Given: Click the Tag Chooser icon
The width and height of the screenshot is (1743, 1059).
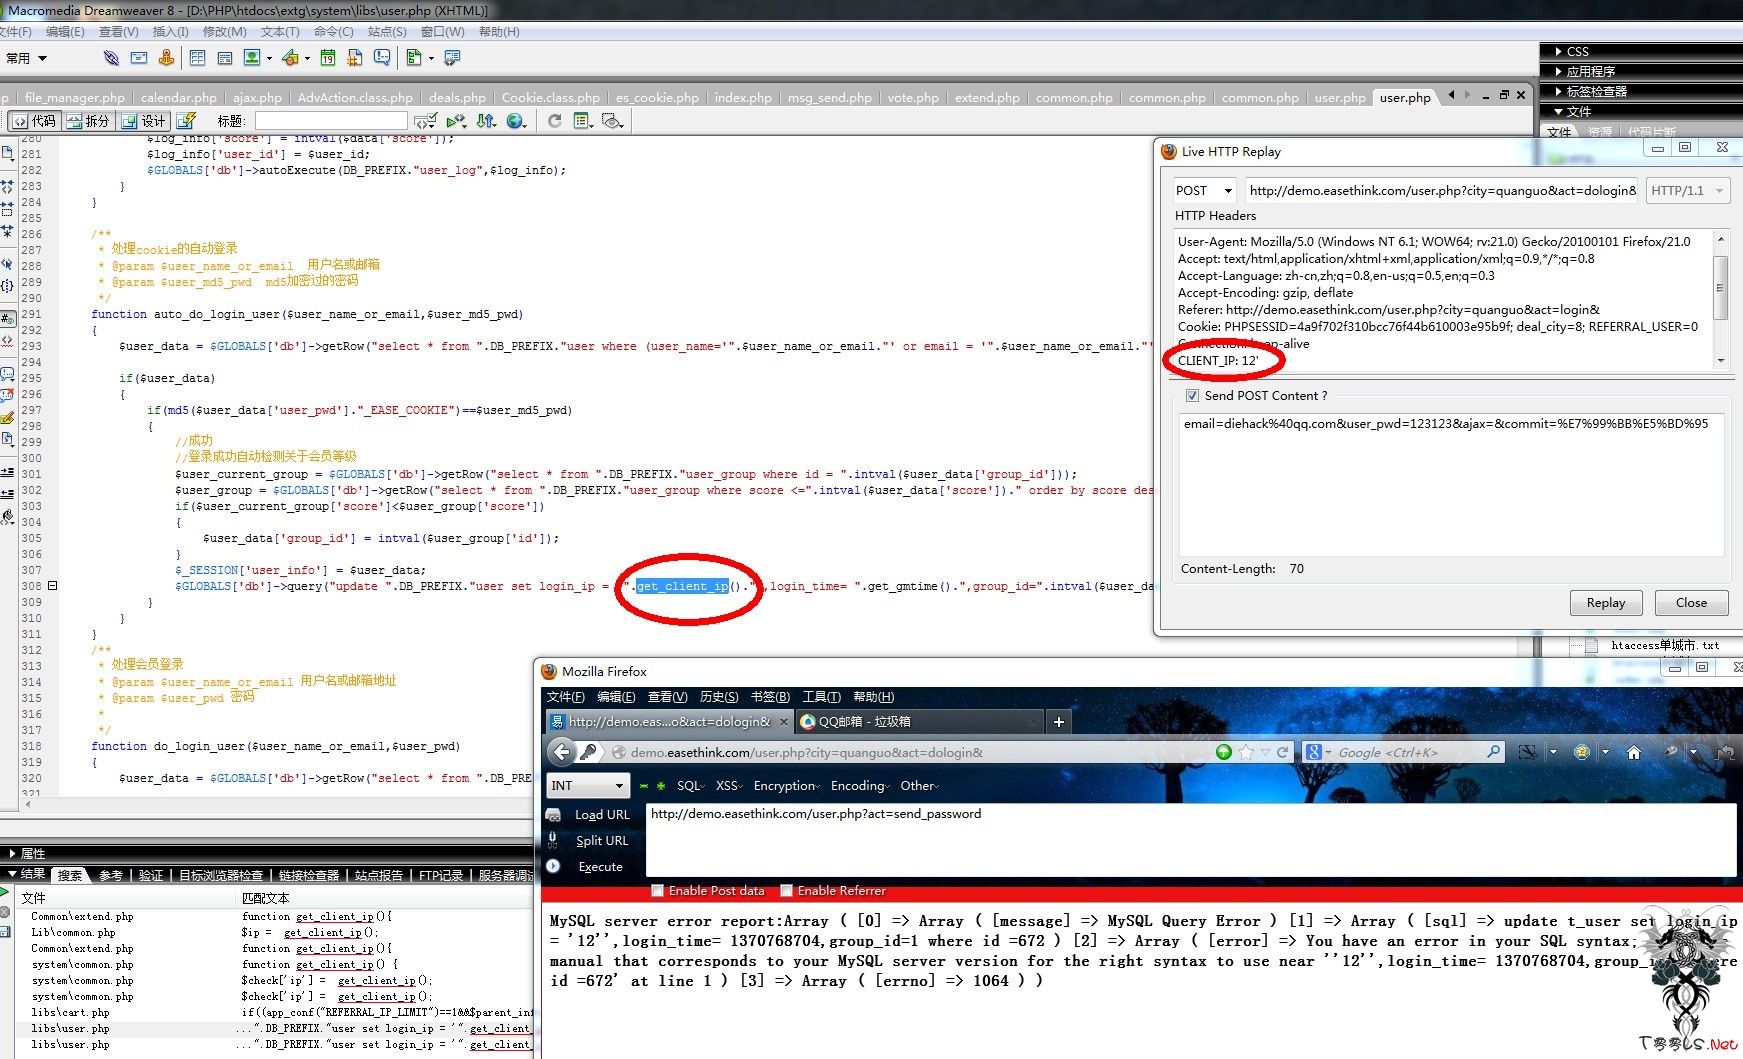Looking at the screenshot, I should point(452,58).
